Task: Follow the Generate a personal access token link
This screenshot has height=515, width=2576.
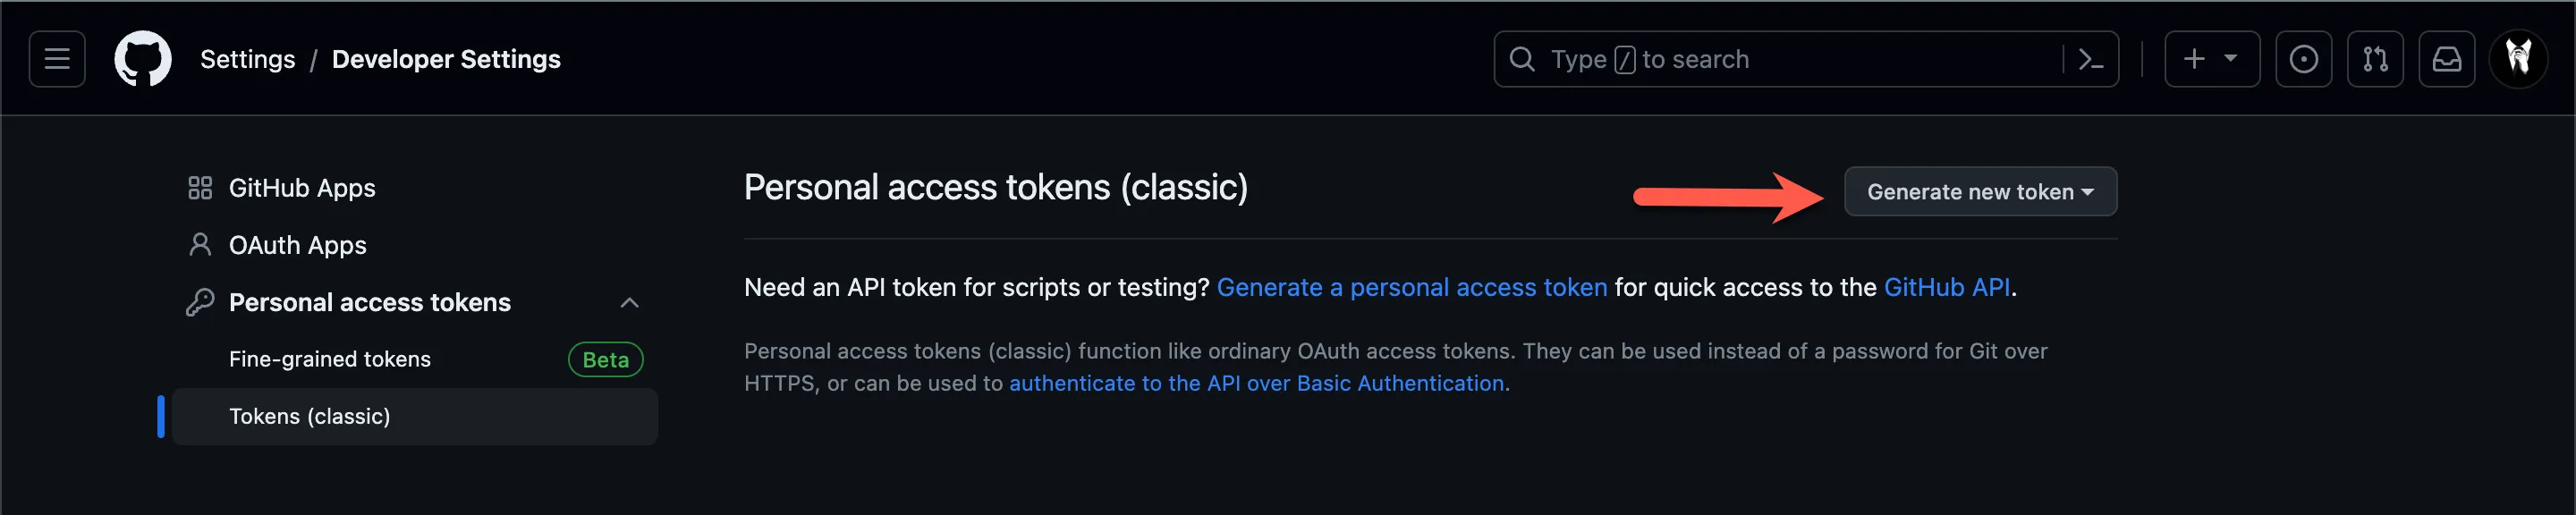Action: (x=1411, y=287)
